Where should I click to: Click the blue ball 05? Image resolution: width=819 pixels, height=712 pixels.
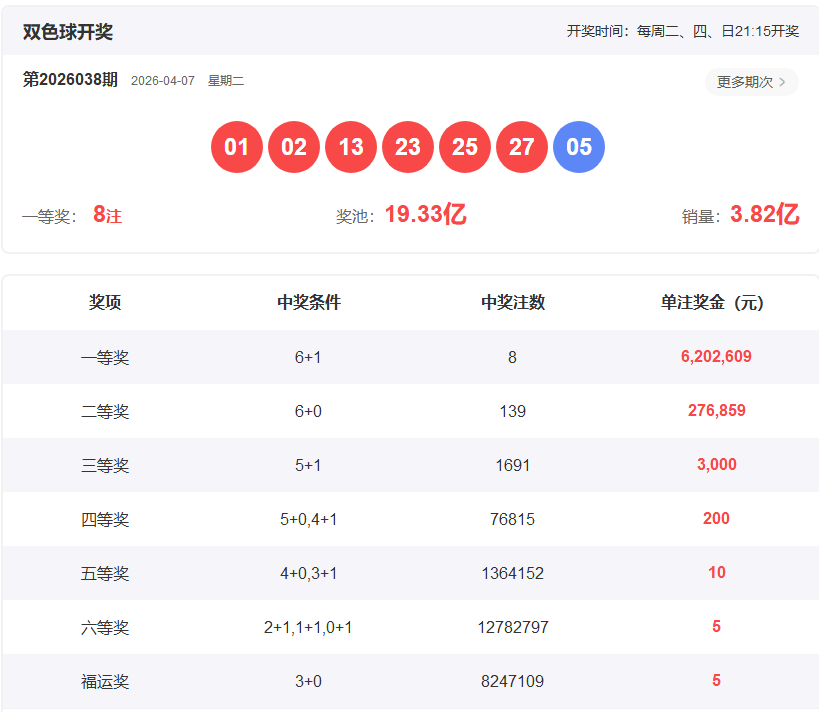click(x=579, y=147)
